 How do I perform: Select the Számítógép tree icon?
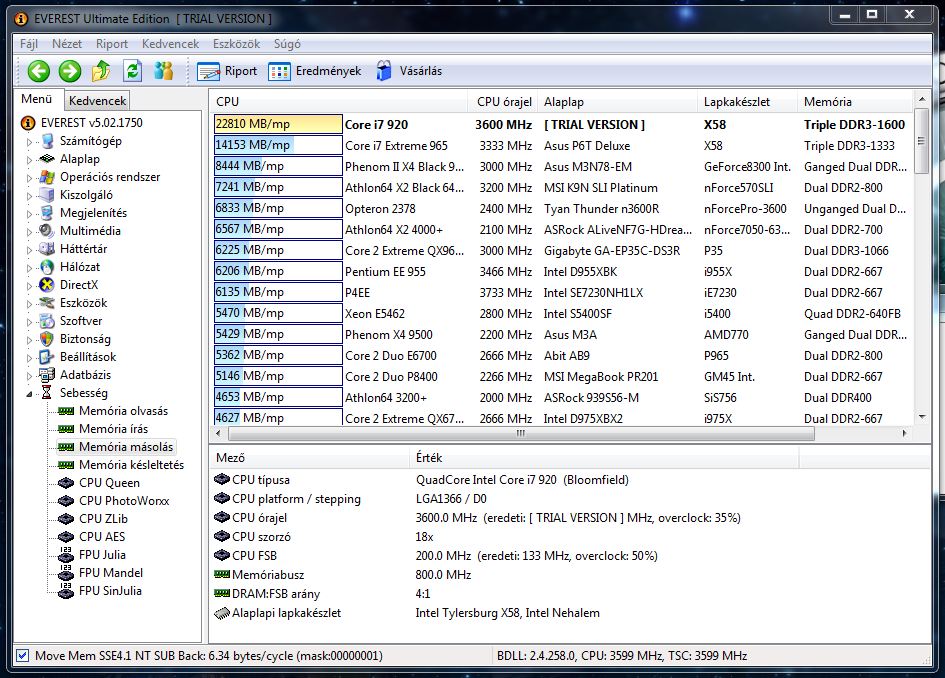coord(47,141)
